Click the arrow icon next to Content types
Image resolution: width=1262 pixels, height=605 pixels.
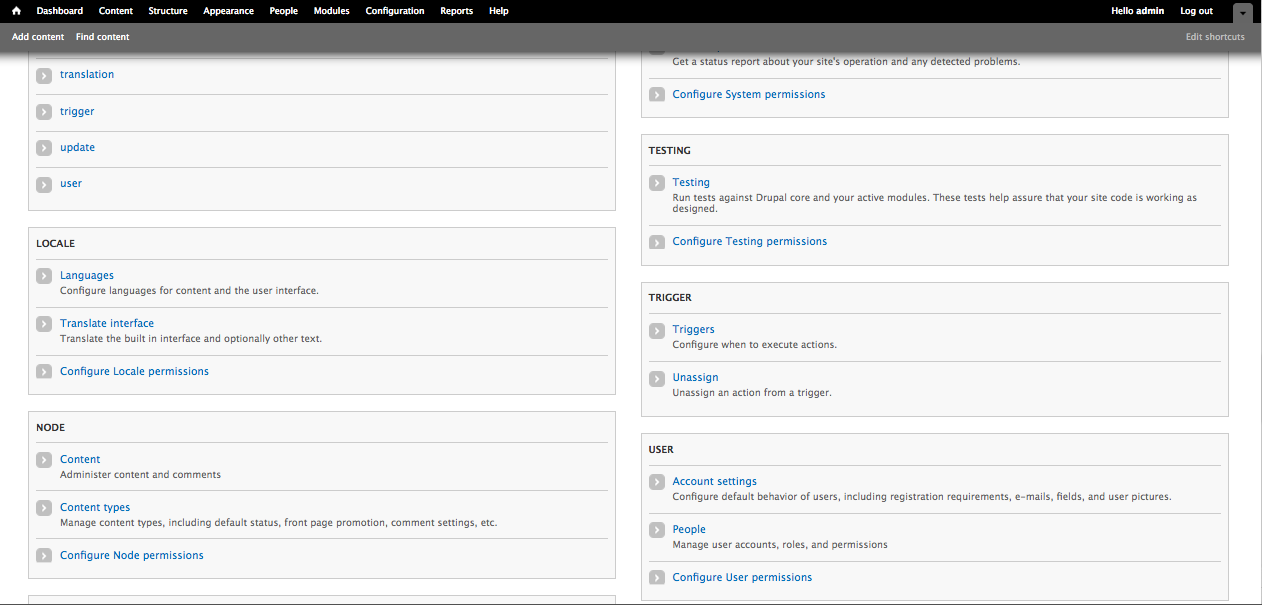coord(44,508)
